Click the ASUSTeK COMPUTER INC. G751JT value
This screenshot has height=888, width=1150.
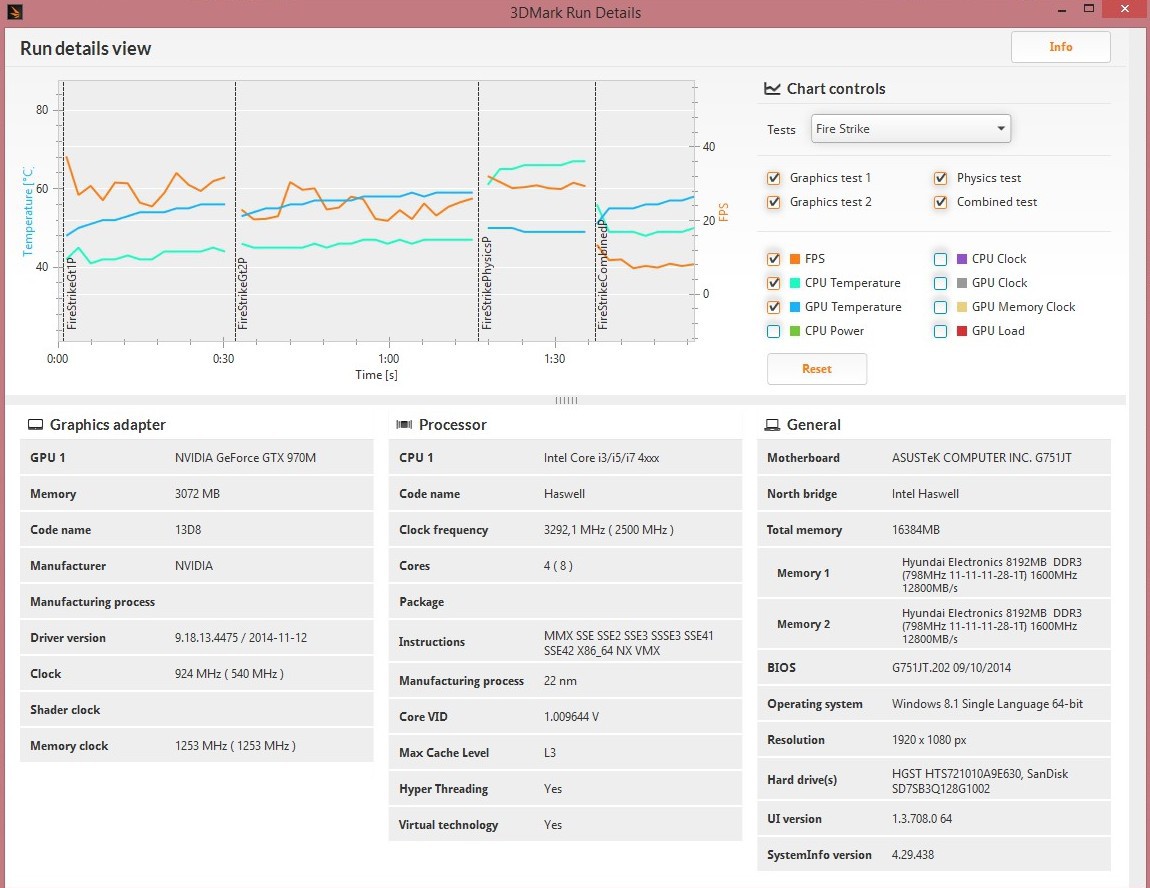click(x=981, y=458)
